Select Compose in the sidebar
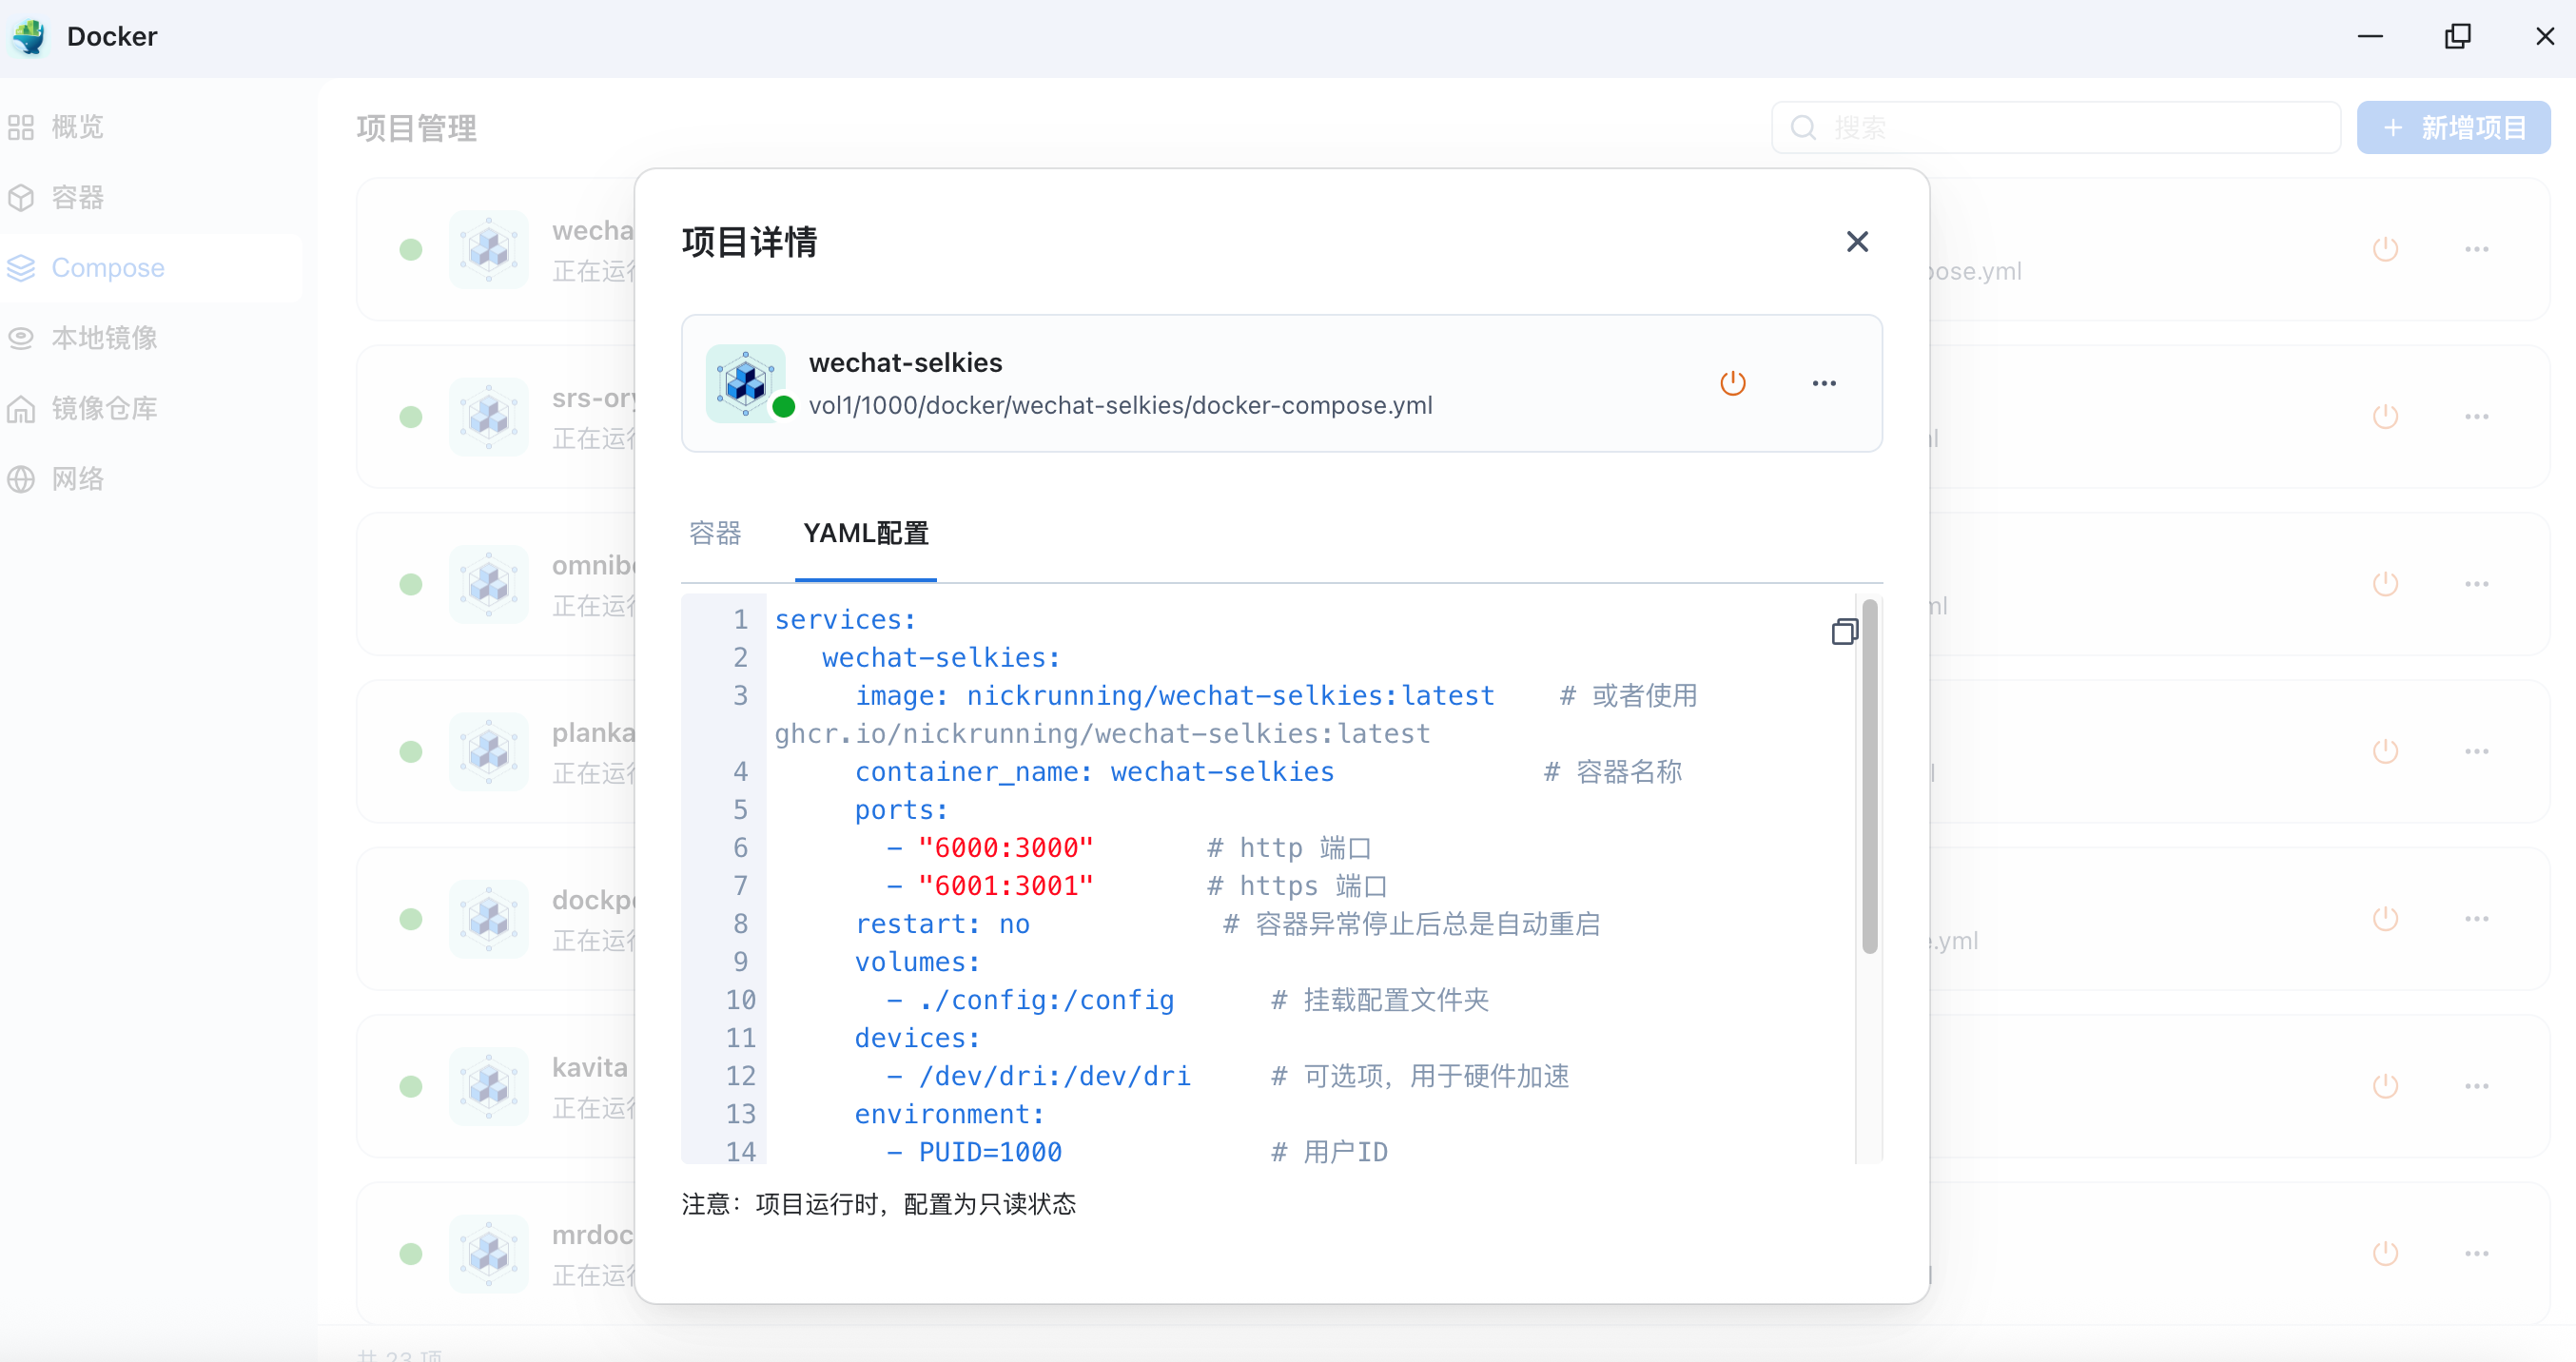 coord(107,268)
